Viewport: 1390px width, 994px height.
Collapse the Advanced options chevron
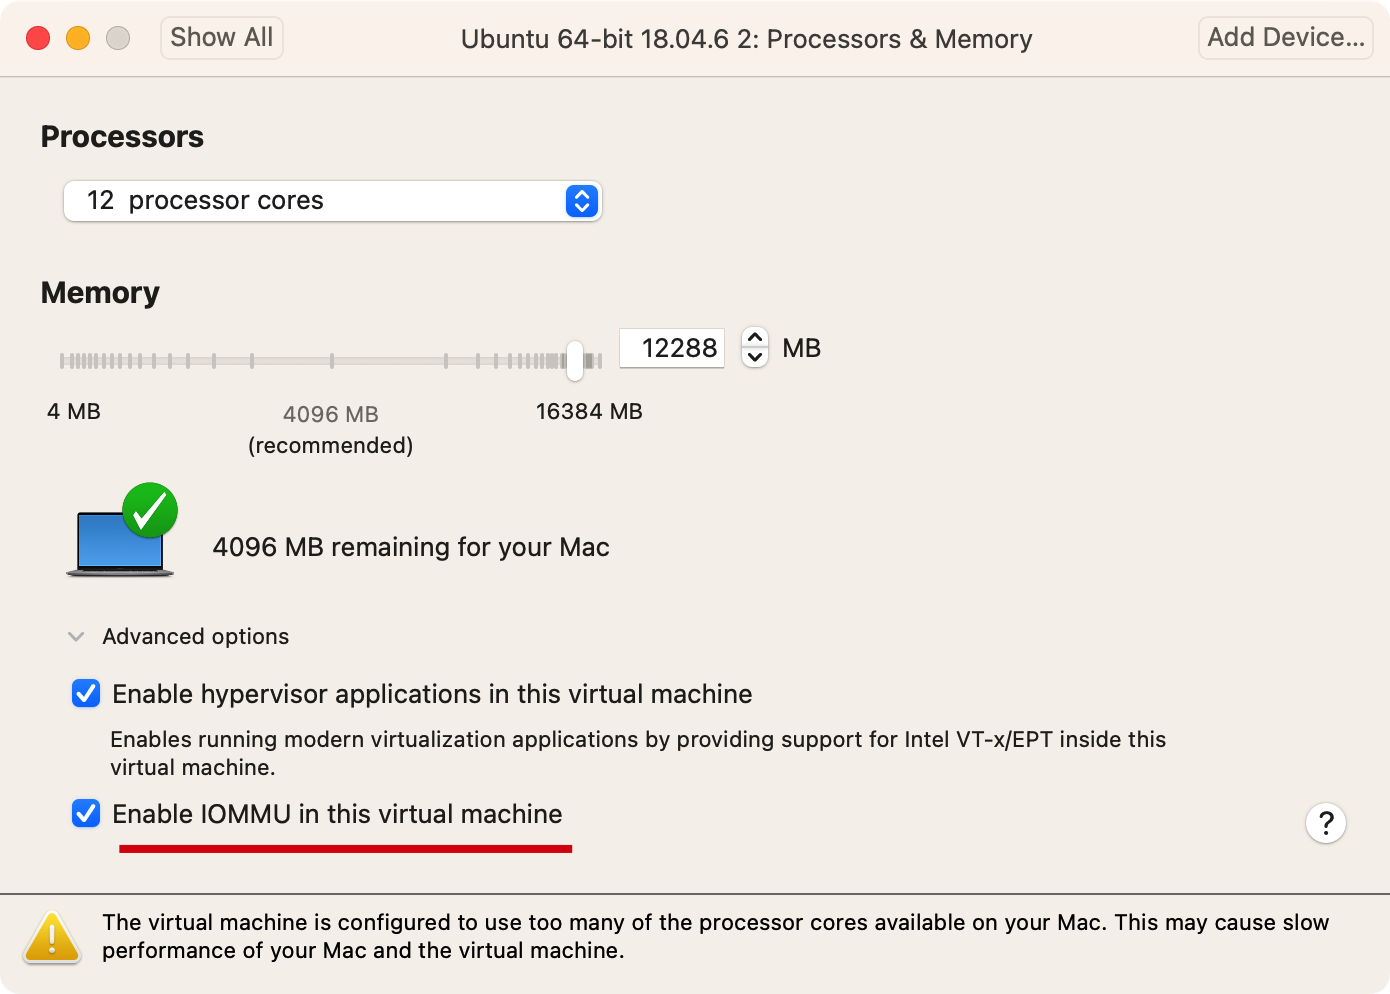tap(76, 637)
